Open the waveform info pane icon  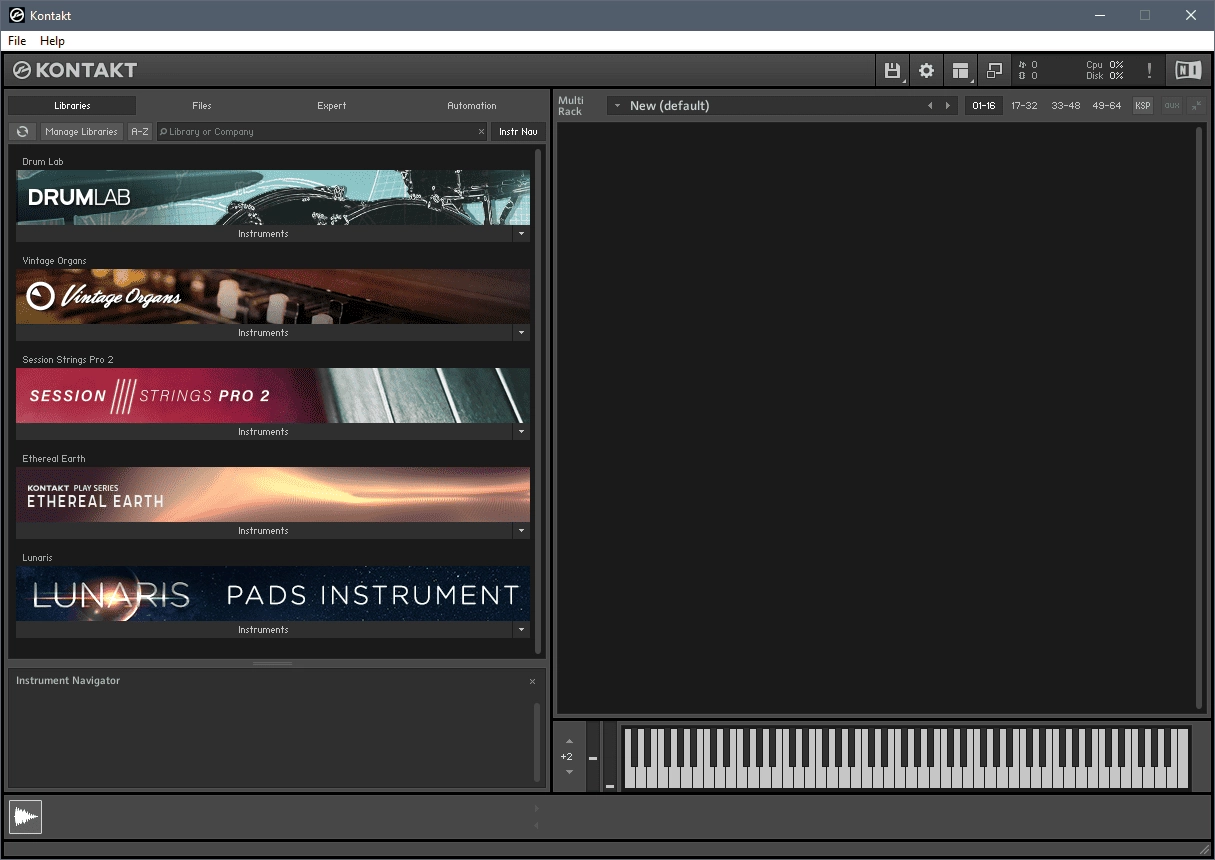[26, 817]
